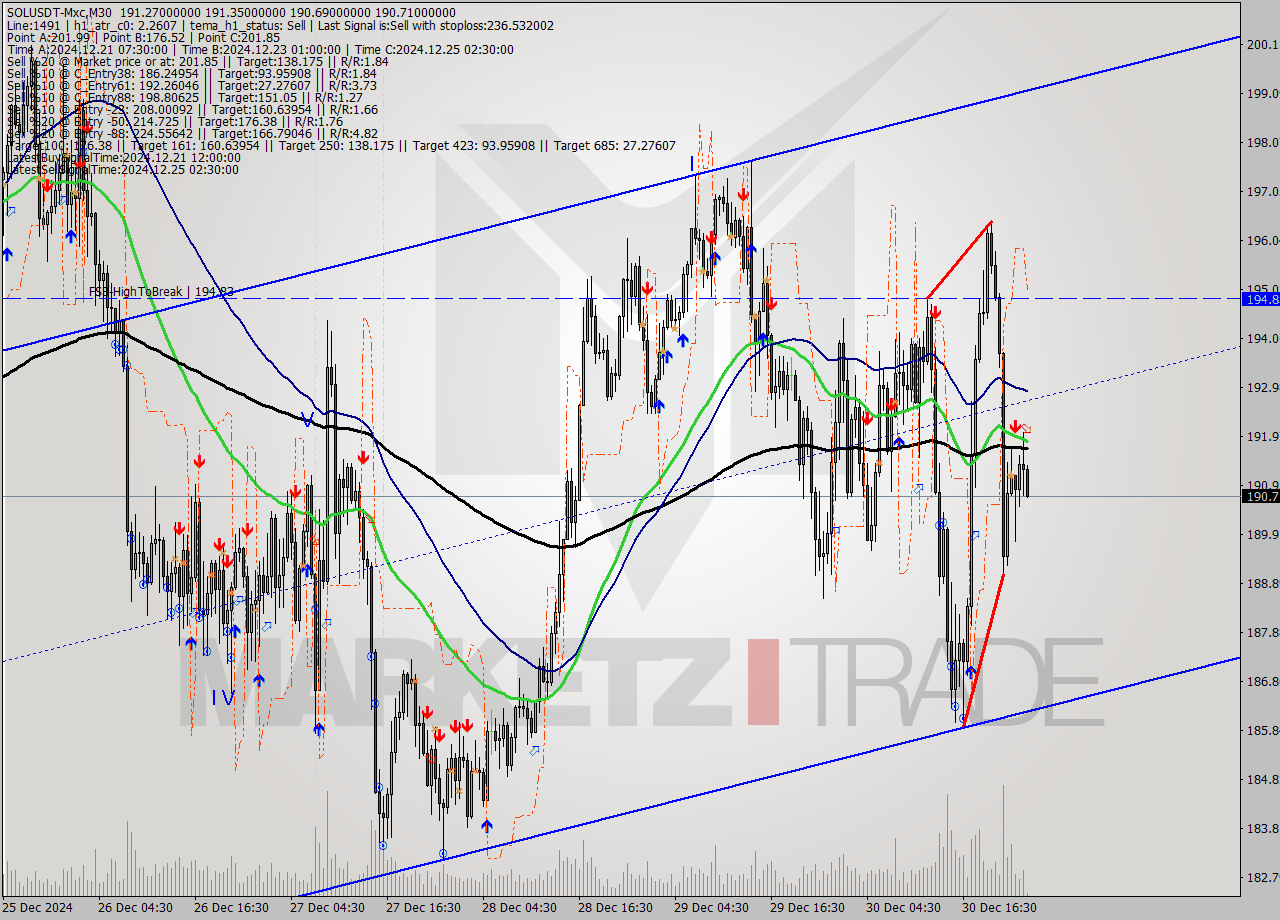Click the 200.1 price axis label
This screenshot has height=920, width=1280.
click(x=1262, y=44)
